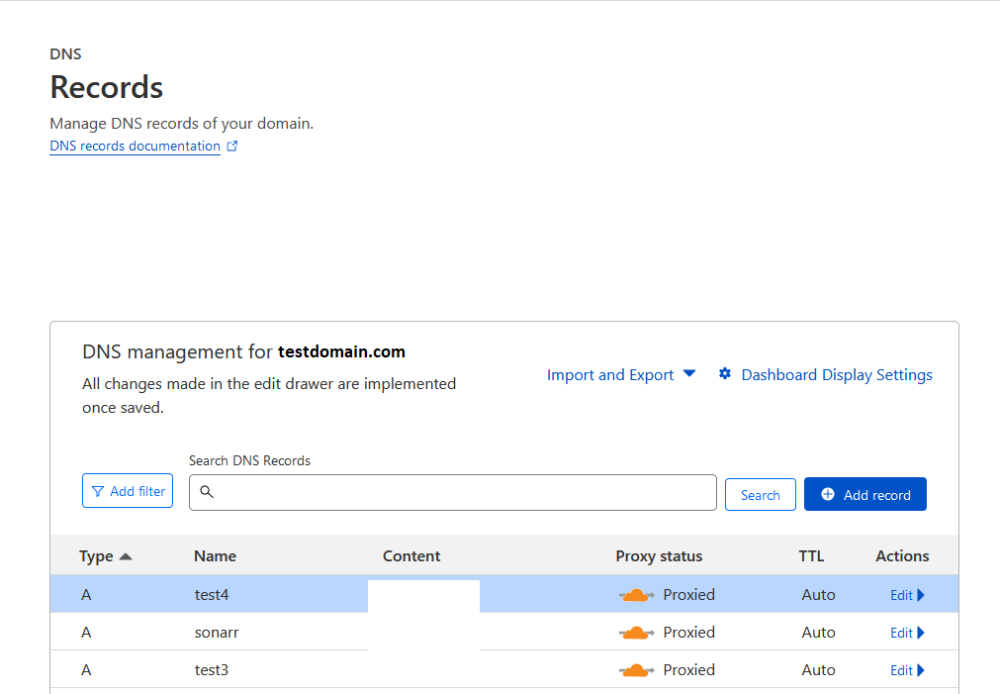Click the orange cloud icon for test3
Image resolution: width=1000 pixels, height=694 pixels.
(x=636, y=670)
